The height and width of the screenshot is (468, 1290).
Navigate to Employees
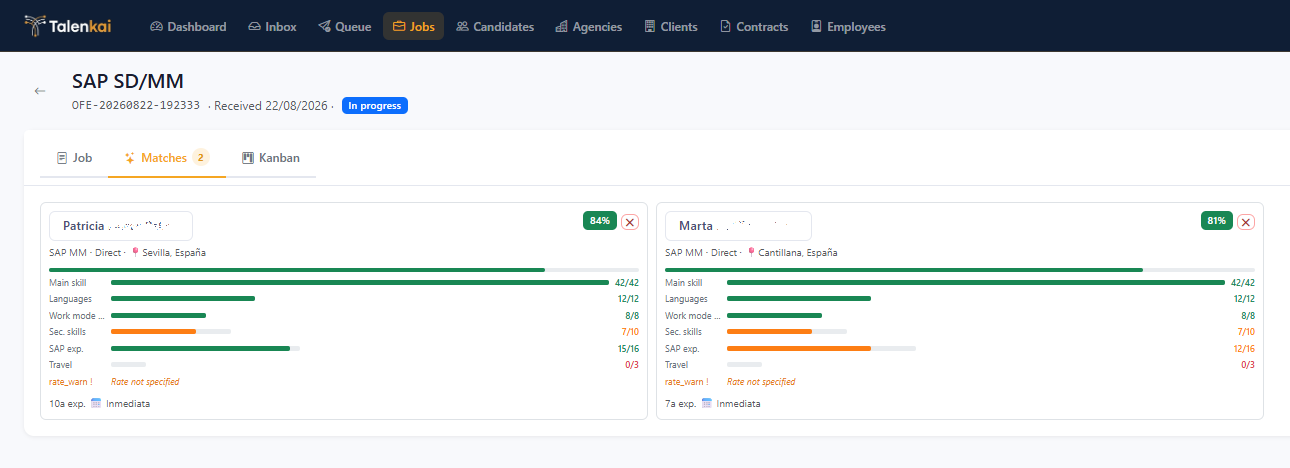[x=848, y=27]
